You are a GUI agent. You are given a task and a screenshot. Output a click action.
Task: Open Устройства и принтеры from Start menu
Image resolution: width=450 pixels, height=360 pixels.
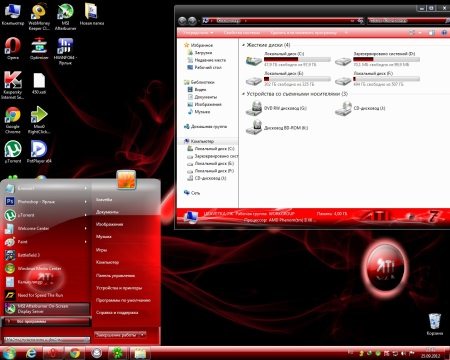pos(119,288)
